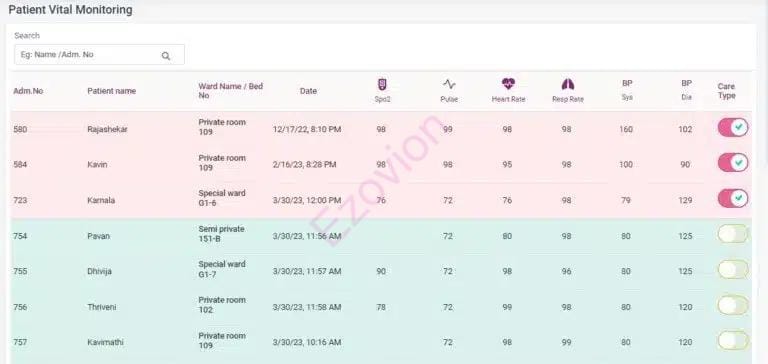Click ward Semi private 151-B

(x=221, y=234)
